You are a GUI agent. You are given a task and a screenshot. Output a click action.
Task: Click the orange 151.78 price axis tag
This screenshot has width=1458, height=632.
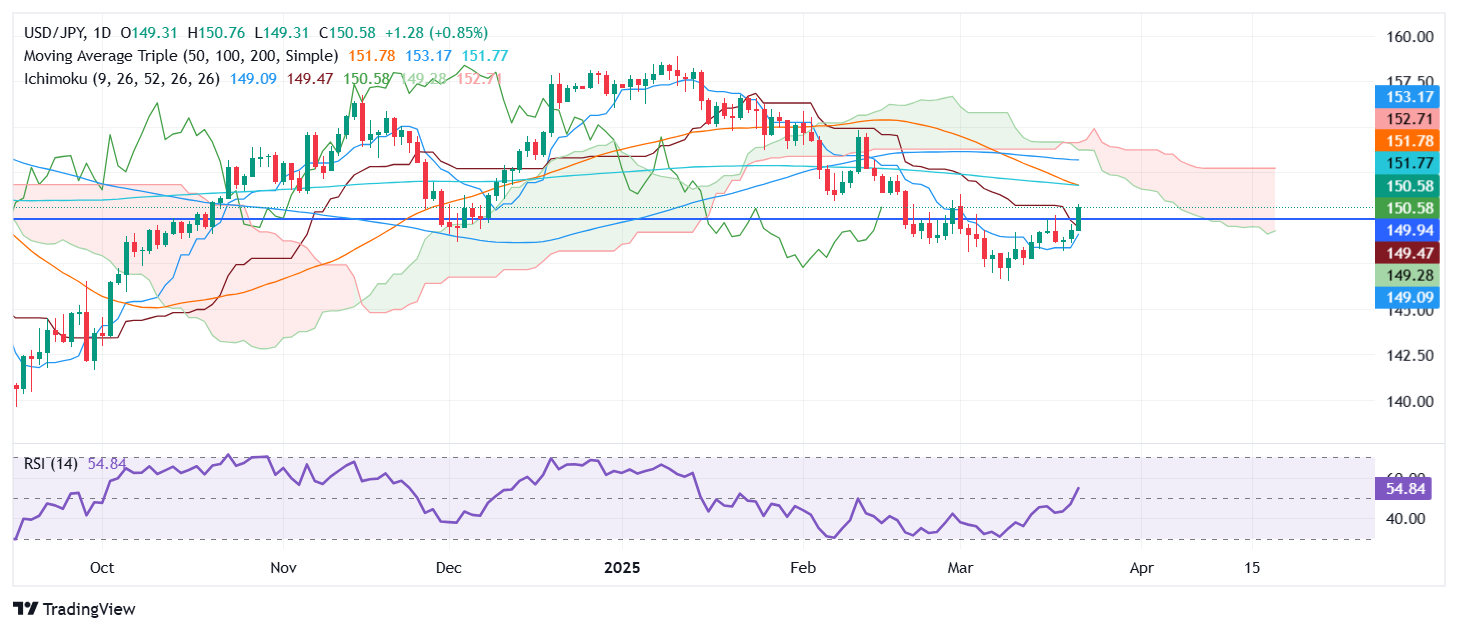point(1406,141)
